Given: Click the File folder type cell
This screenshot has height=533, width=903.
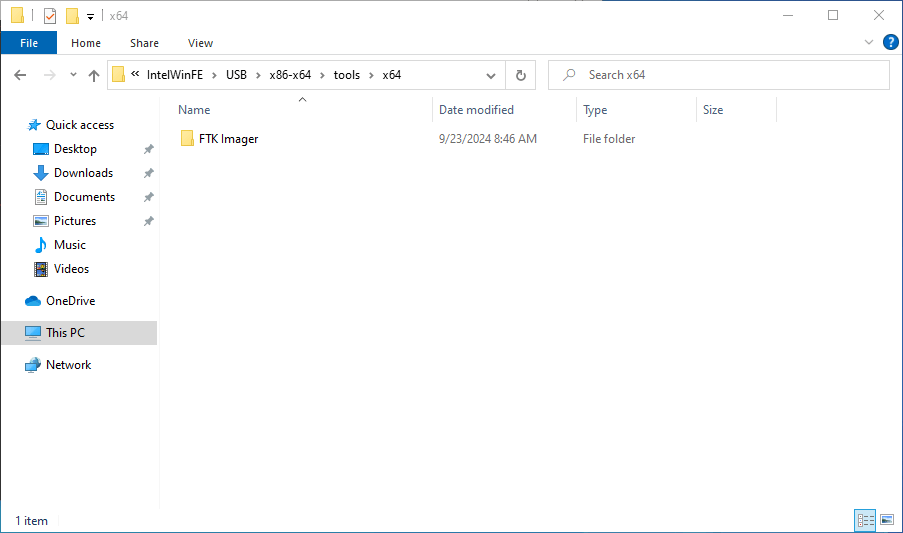Looking at the screenshot, I should (609, 139).
